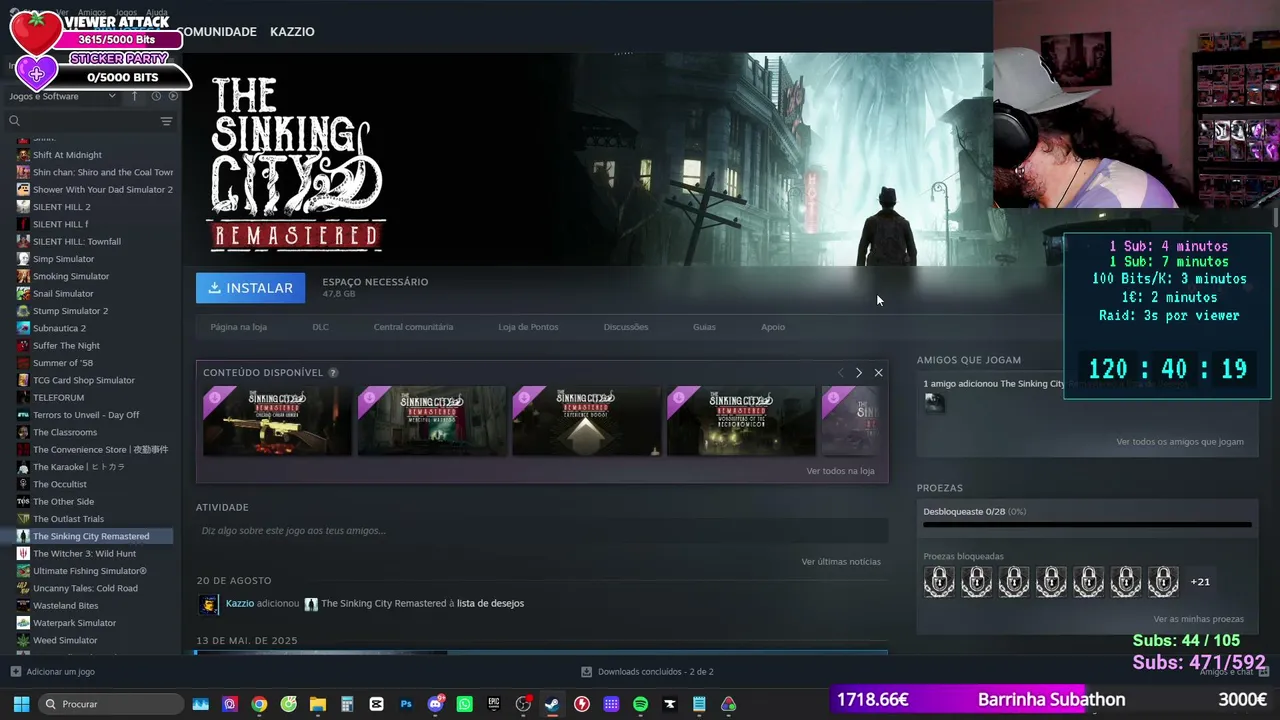This screenshot has height=720, width=1280.
Task: Click Ver últimas notícias link
Action: click(841, 562)
